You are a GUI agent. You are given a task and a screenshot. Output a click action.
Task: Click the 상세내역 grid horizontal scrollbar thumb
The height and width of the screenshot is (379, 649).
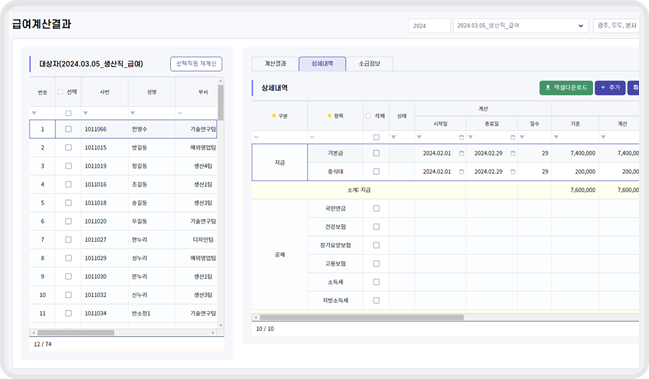pos(362,317)
